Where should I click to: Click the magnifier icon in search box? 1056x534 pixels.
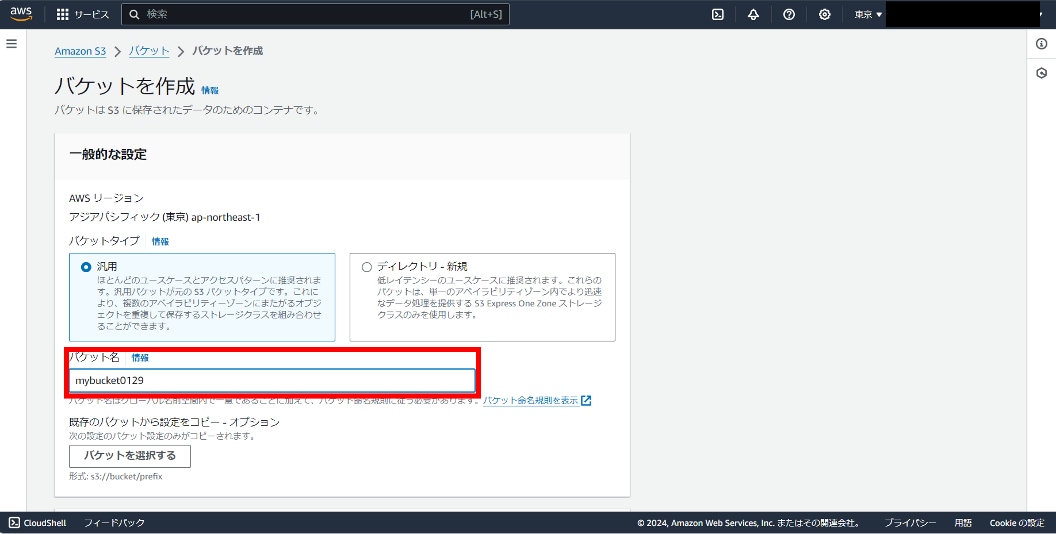pos(134,14)
